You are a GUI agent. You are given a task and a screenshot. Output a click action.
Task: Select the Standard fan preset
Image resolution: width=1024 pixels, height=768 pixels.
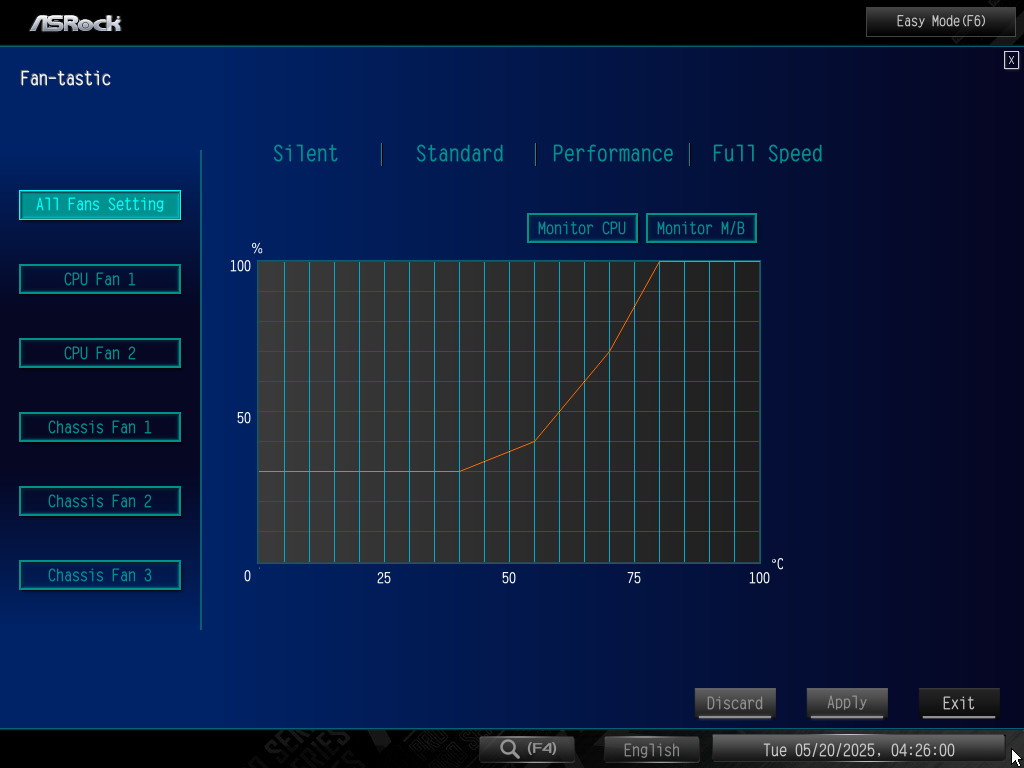[x=460, y=153]
